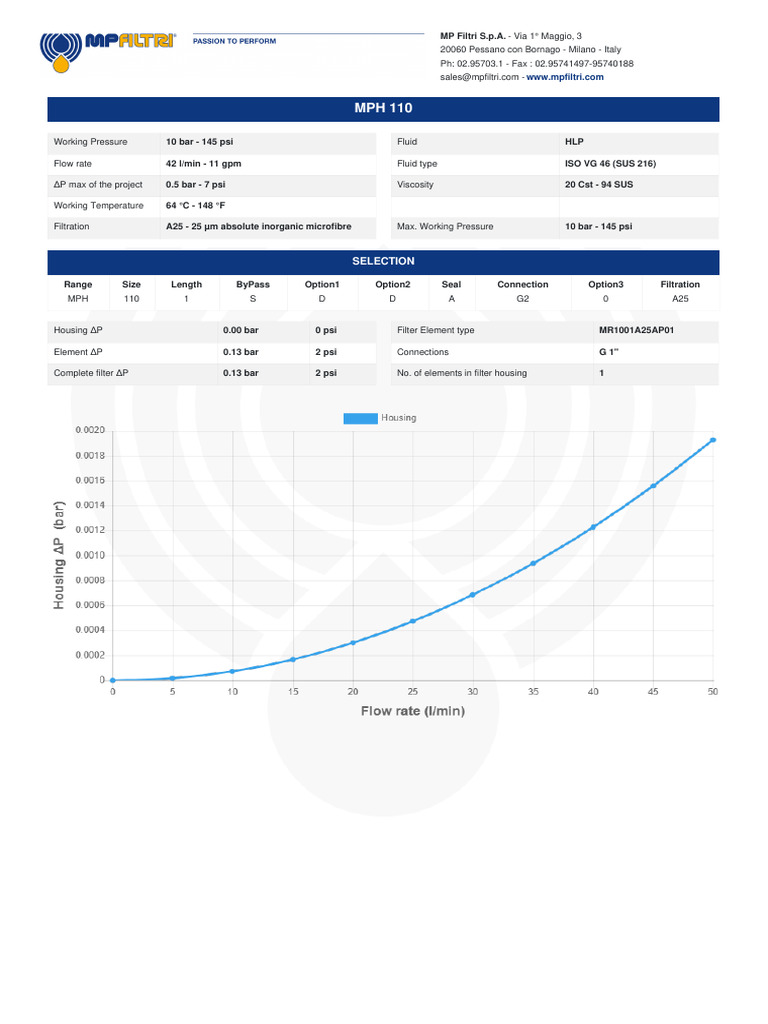Image resolution: width=768 pixels, height=1024 pixels.
Task: Click the sales@mpfiltri.com email address
Action: click(x=479, y=77)
